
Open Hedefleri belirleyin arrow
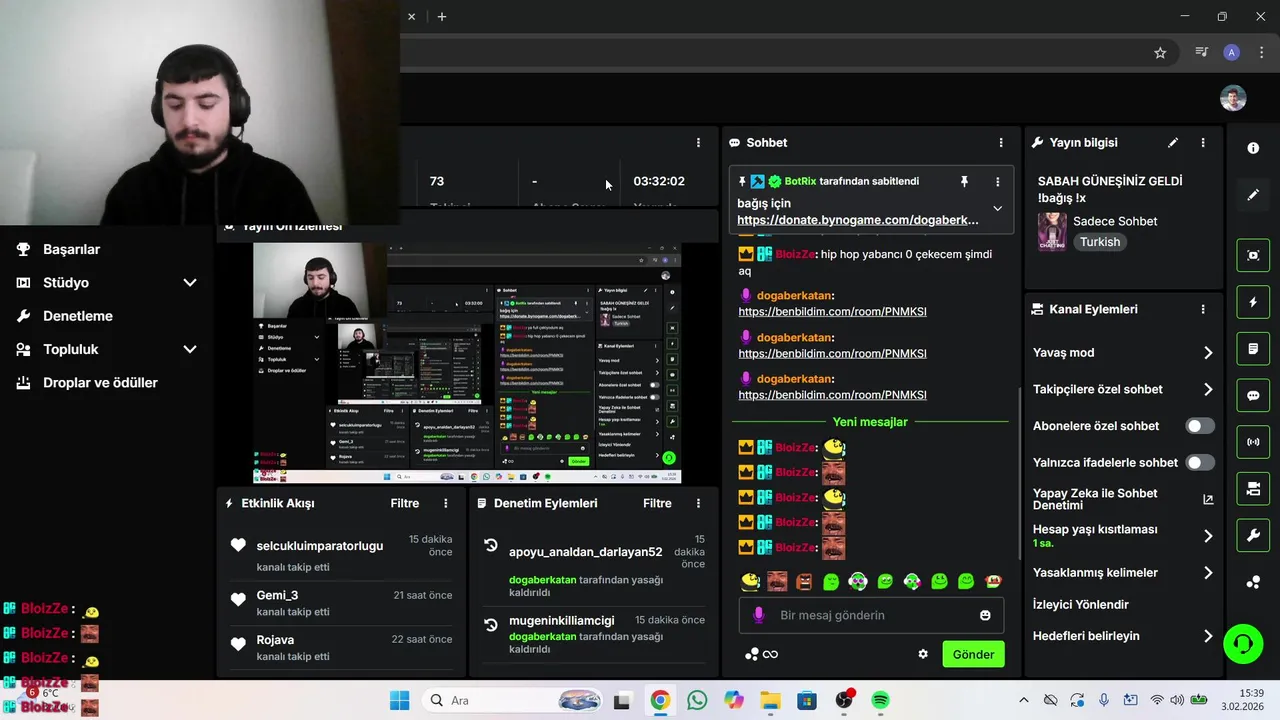tap(1208, 636)
